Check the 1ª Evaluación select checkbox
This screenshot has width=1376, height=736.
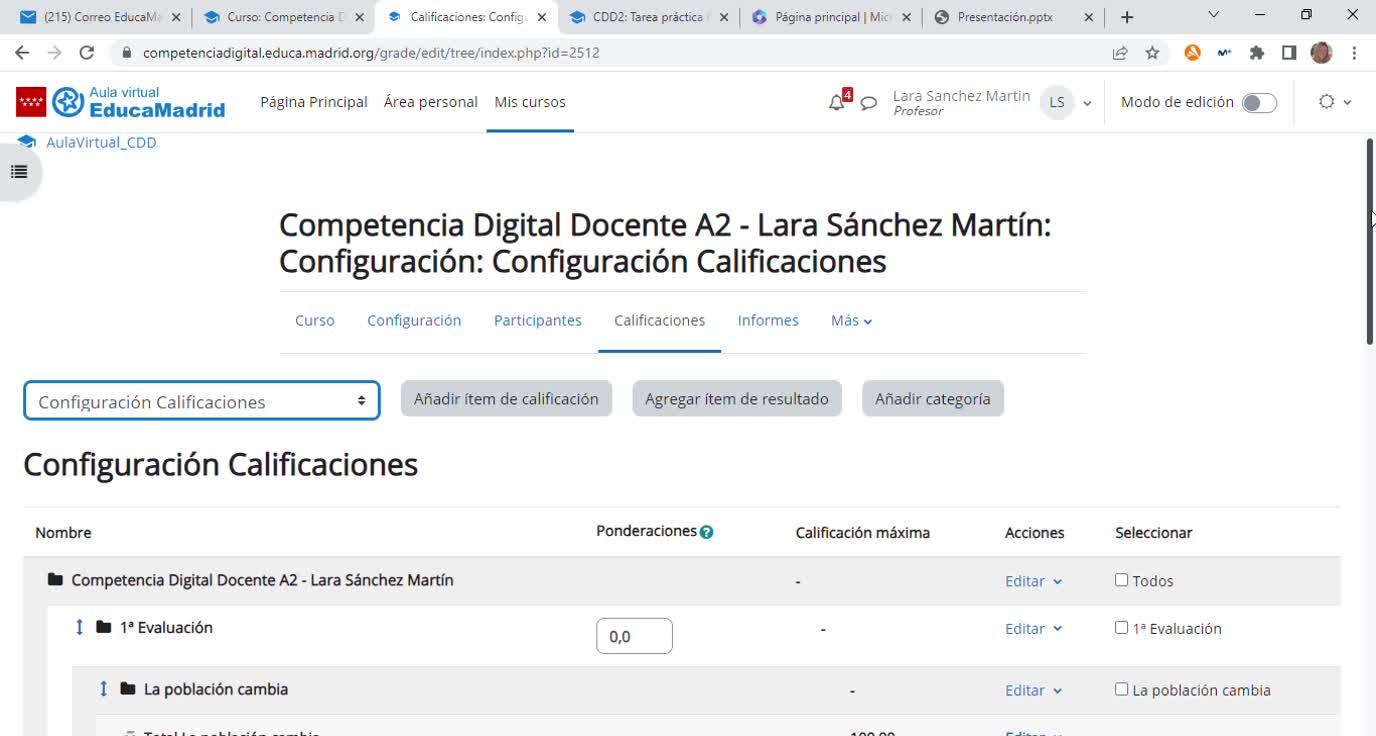[x=1121, y=628]
